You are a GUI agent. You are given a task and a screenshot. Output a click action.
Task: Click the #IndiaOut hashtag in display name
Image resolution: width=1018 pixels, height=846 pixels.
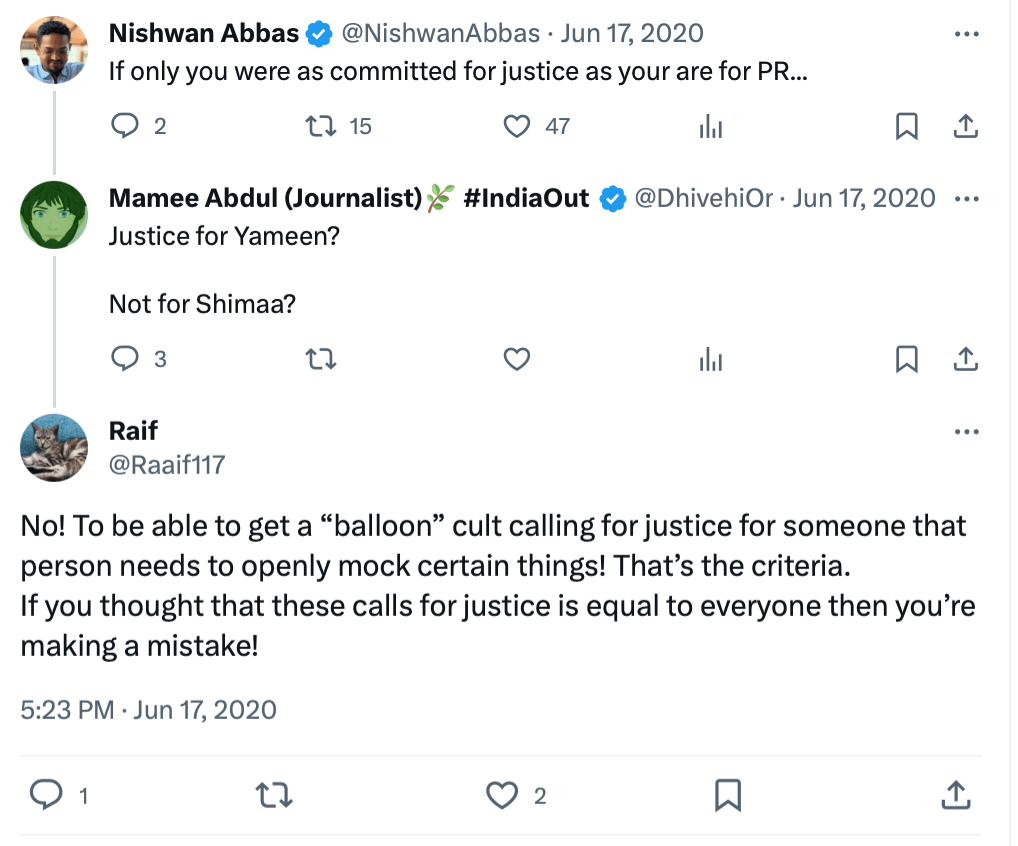pos(526,198)
